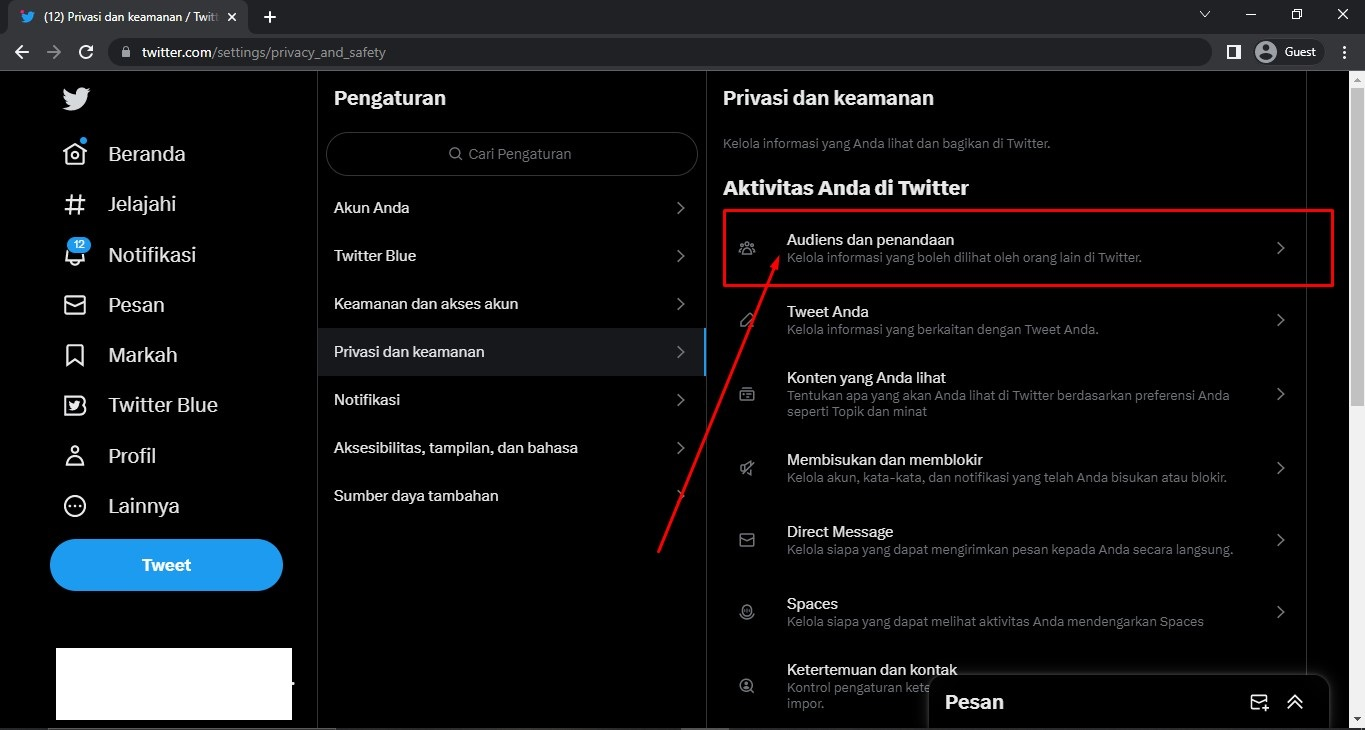Open the Chrome three-dot menu

tap(1345, 52)
